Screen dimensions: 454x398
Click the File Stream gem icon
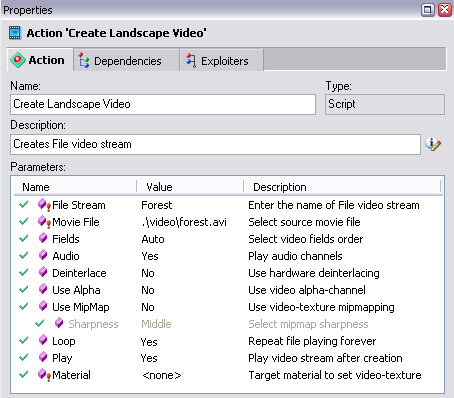click(x=44, y=204)
